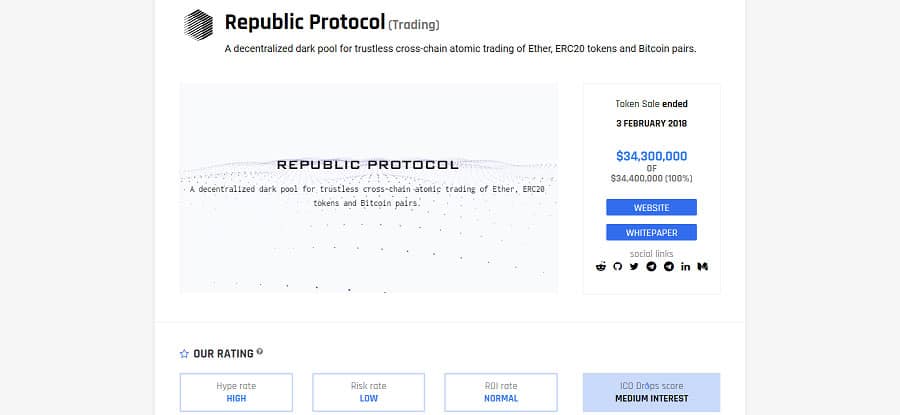Image resolution: width=900 pixels, height=415 pixels.
Task: Click the Republic Protocol page title
Action: pyautogui.click(x=303, y=22)
